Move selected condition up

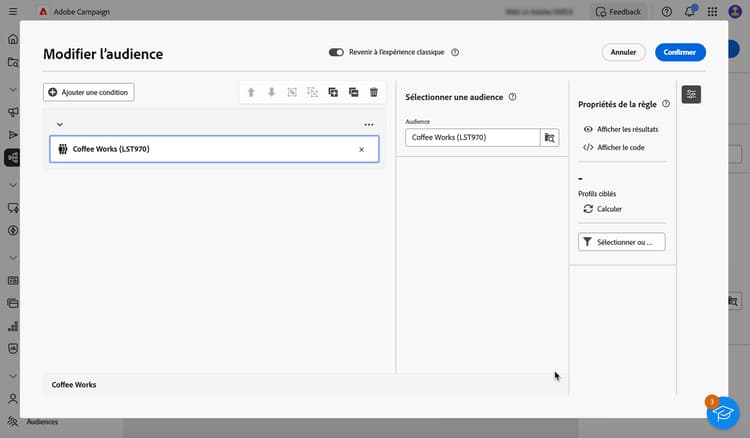pos(251,92)
